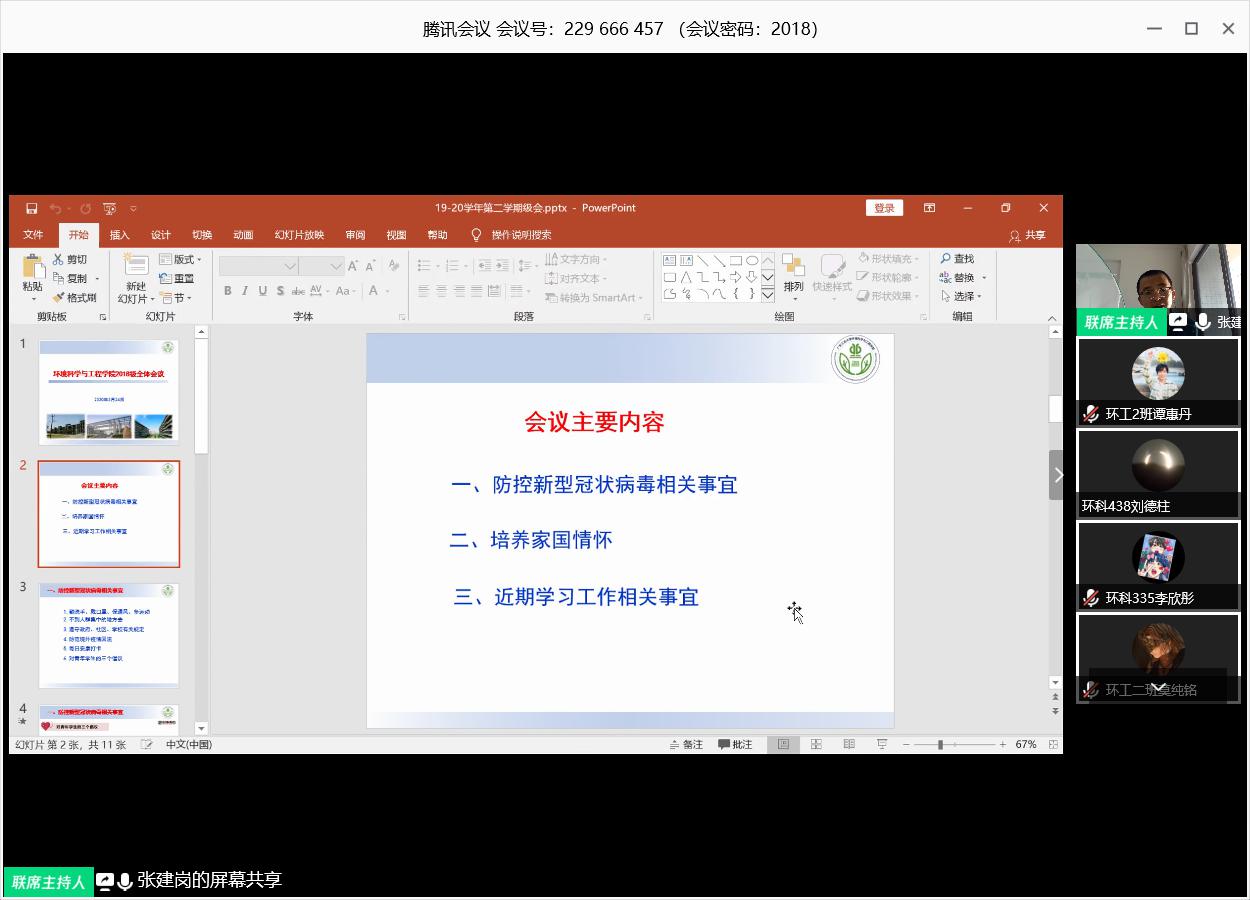Open the font name dropdown
Screen dimensions: 1250x900
click(290, 266)
